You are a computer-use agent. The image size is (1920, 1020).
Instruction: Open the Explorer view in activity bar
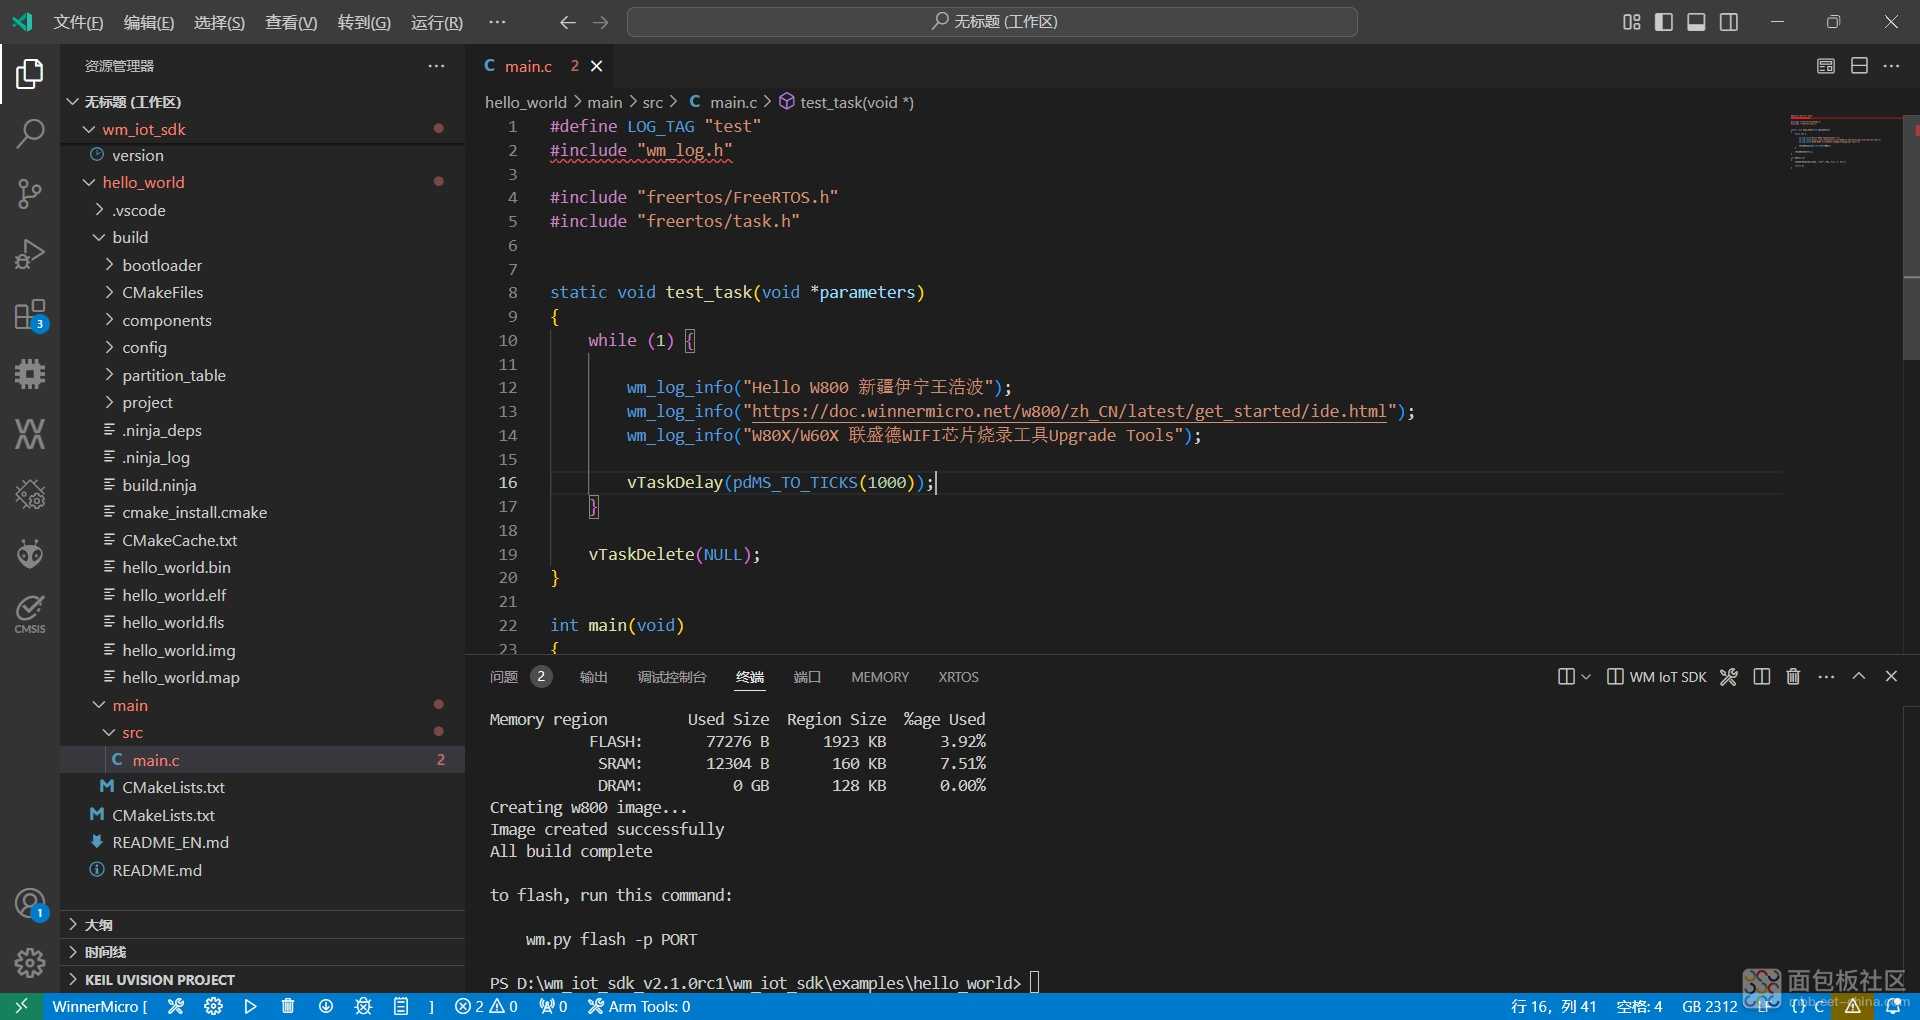(x=30, y=73)
